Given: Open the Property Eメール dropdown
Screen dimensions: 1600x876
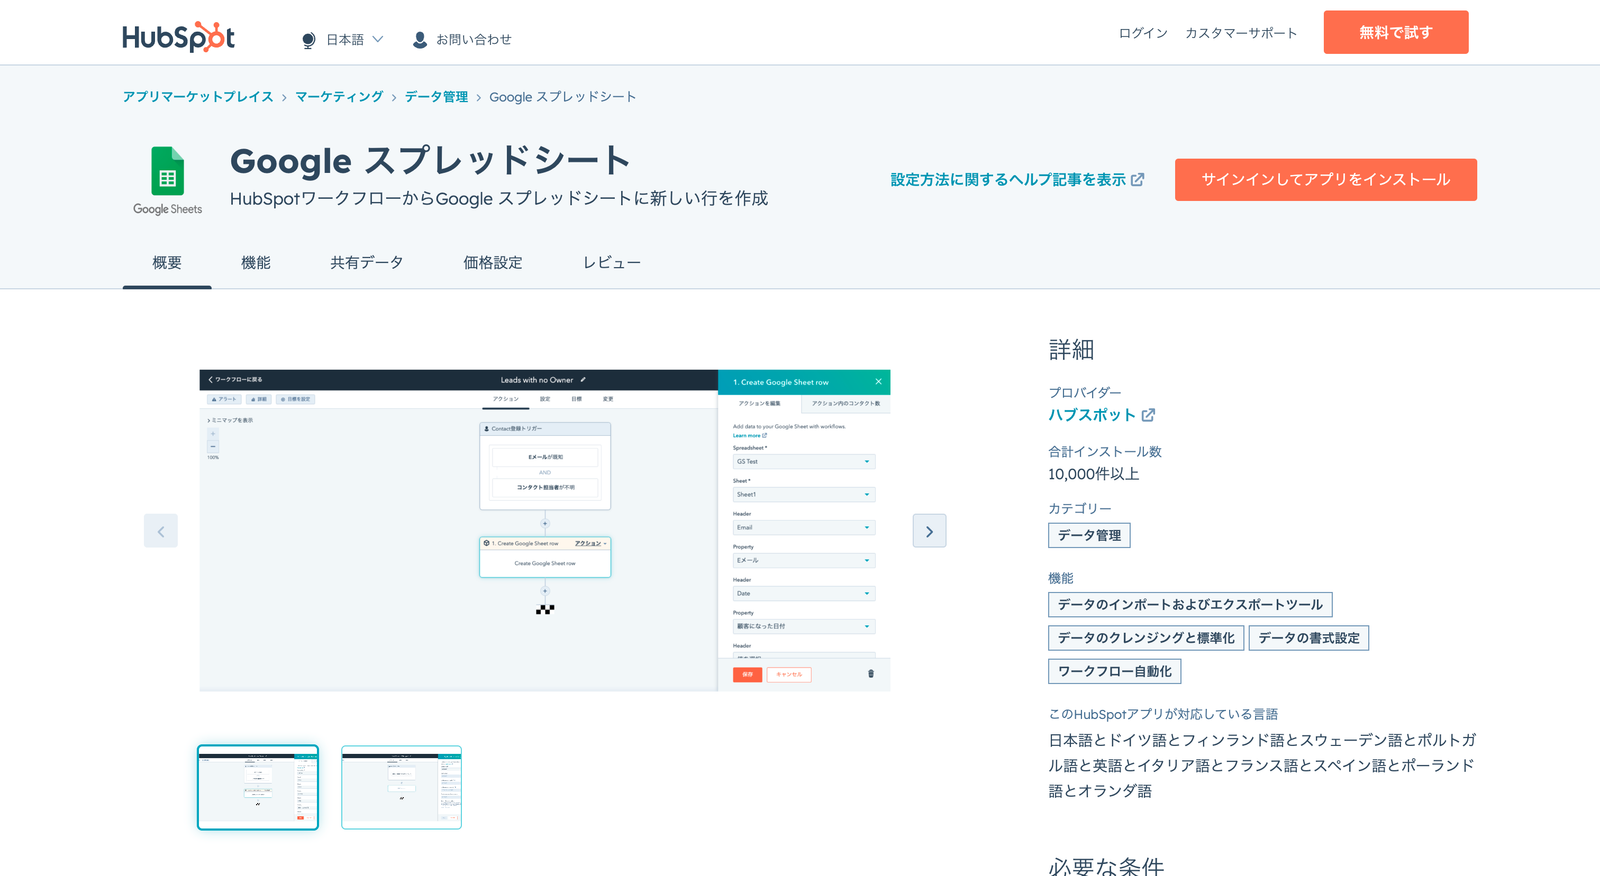Looking at the screenshot, I should tap(804, 561).
